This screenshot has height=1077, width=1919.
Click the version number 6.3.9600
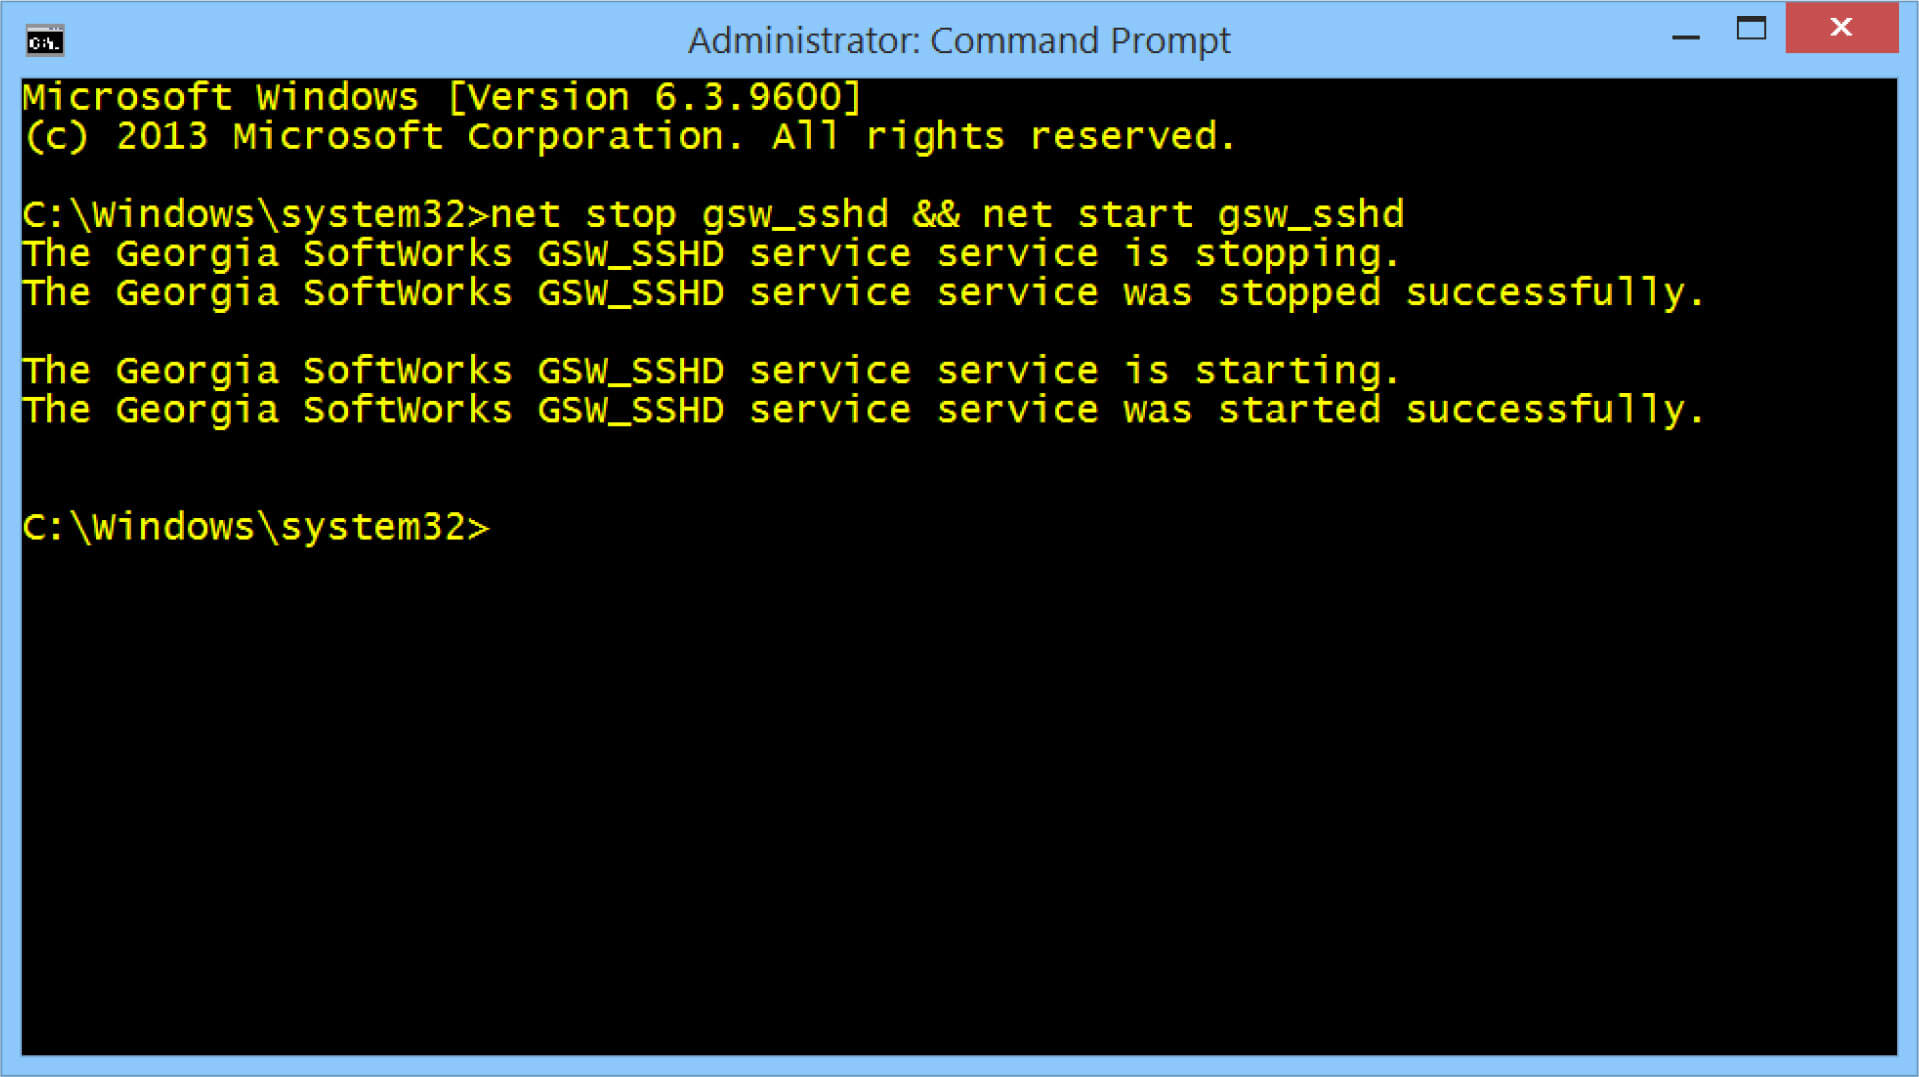pyautogui.click(x=749, y=98)
